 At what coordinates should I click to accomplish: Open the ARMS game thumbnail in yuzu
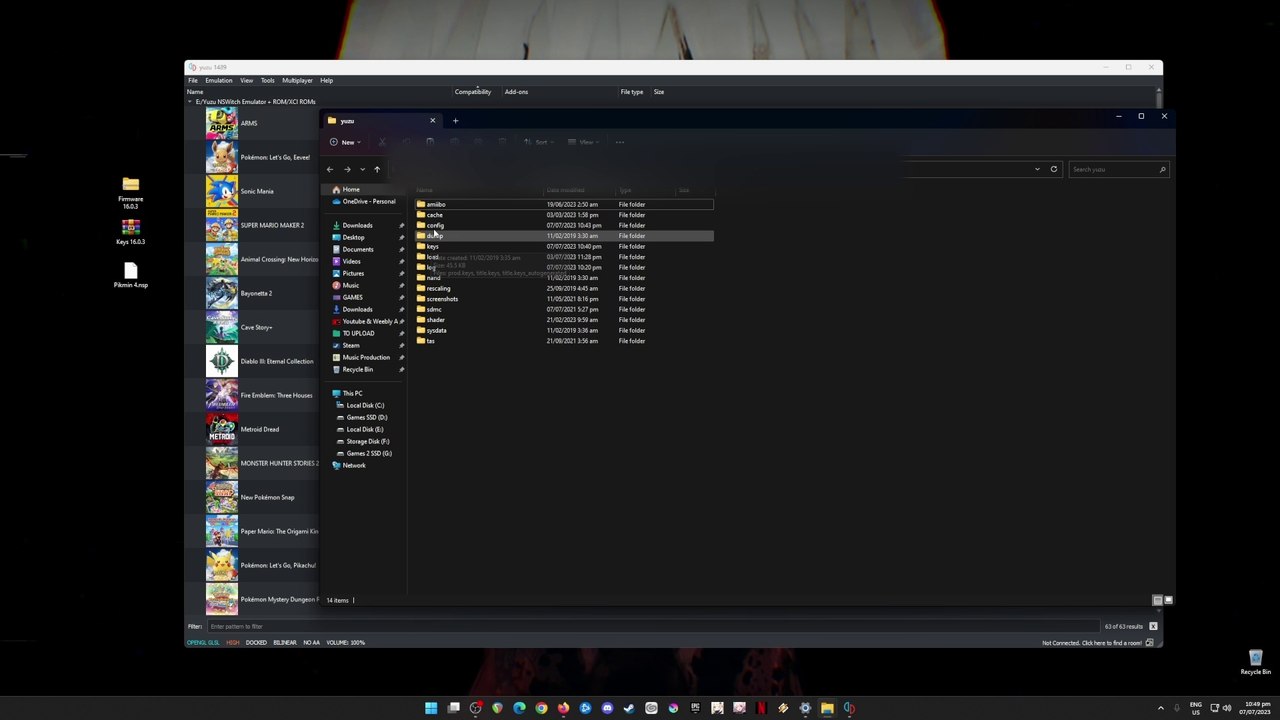tap(221, 123)
